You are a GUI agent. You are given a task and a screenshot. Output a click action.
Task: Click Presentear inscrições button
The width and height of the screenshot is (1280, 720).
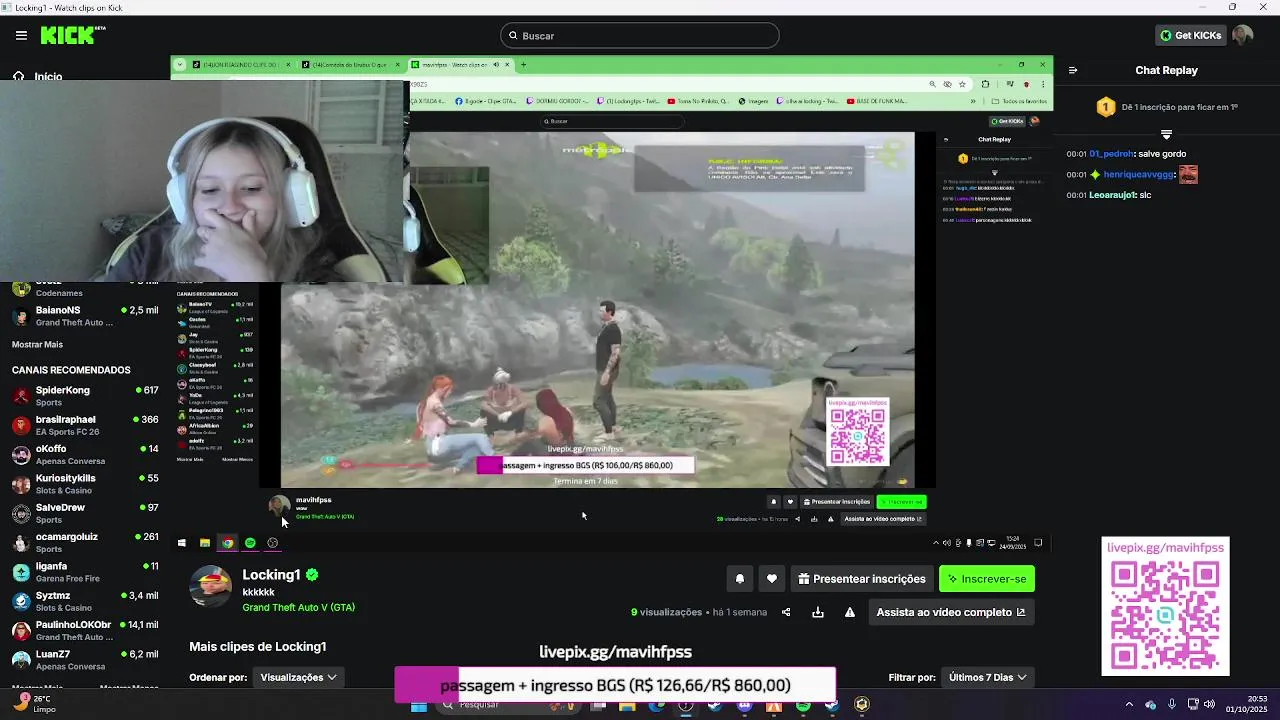(x=862, y=578)
